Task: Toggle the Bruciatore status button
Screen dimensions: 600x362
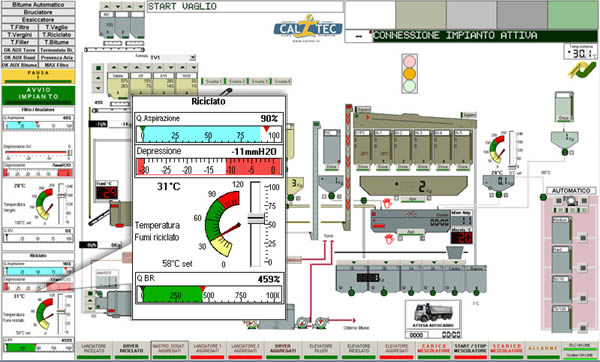Action: pyautogui.click(x=38, y=12)
